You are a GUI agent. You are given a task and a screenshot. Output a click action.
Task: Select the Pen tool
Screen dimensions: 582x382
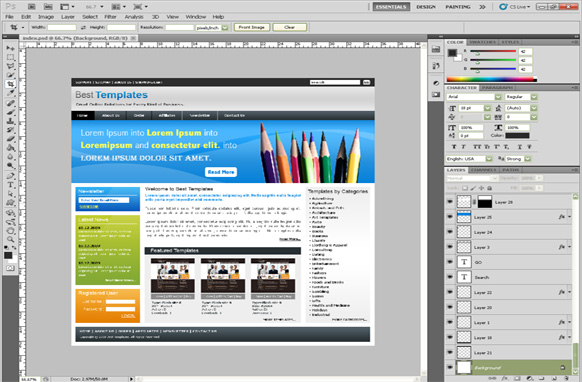tap(10, 176)
